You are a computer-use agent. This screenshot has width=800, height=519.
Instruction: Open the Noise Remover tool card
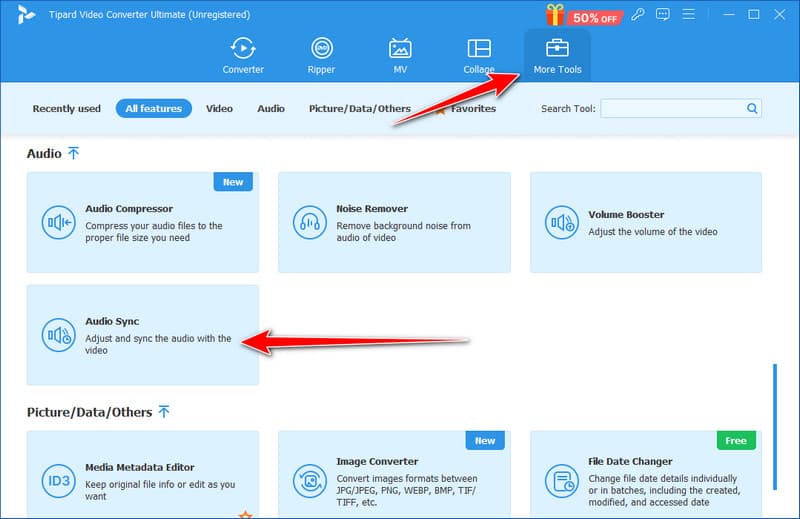(394, 223)
